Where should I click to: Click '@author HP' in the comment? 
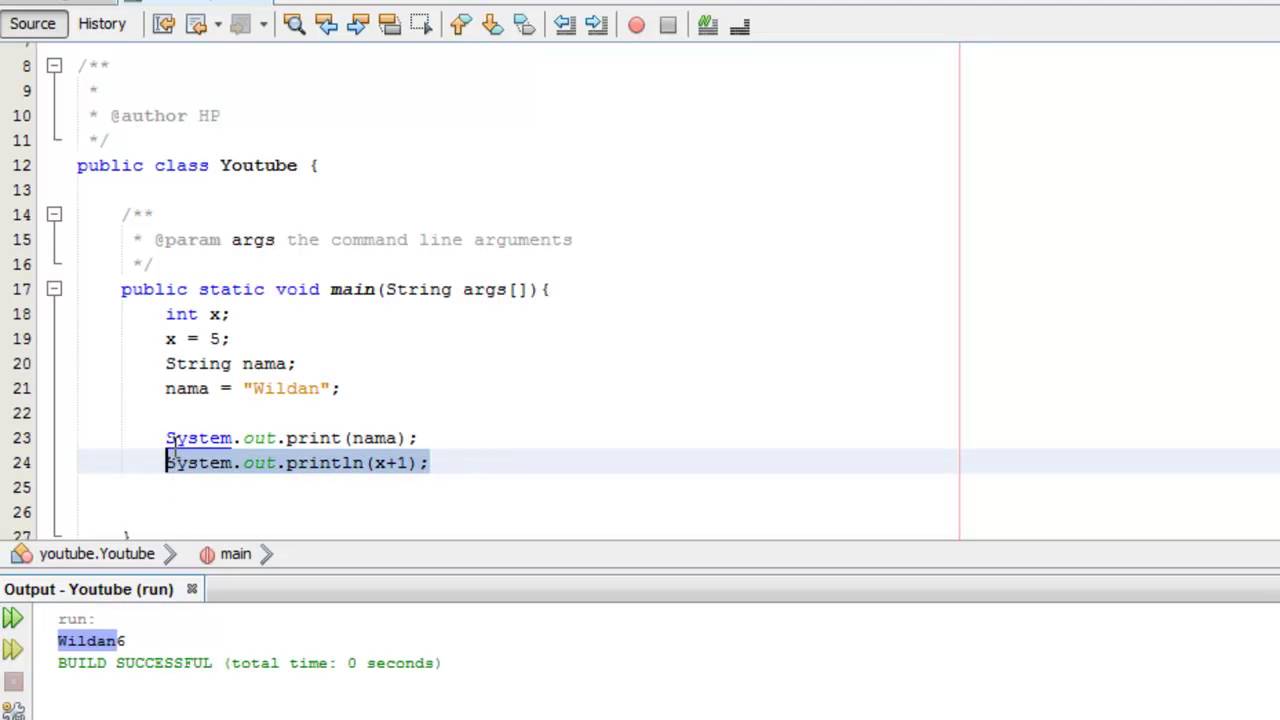pyautogui.click(x=165, y=116)
